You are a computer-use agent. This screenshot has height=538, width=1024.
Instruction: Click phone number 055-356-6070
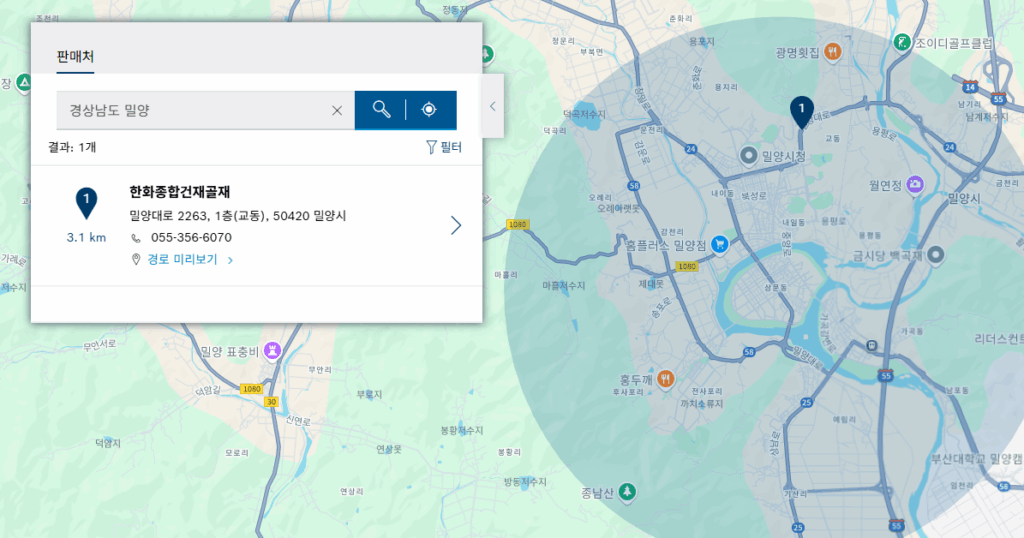click(x=191, y=237)
